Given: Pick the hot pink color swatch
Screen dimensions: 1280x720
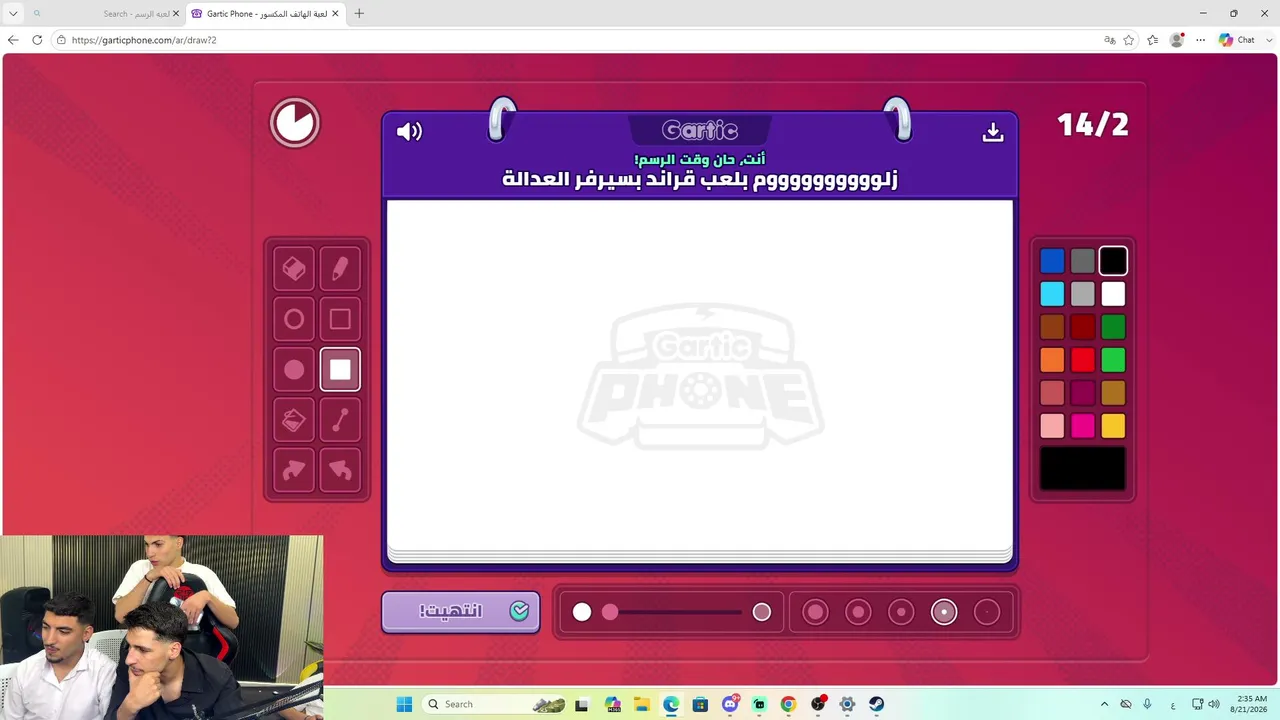Looking at the screenshot, I should (1083, 426).
